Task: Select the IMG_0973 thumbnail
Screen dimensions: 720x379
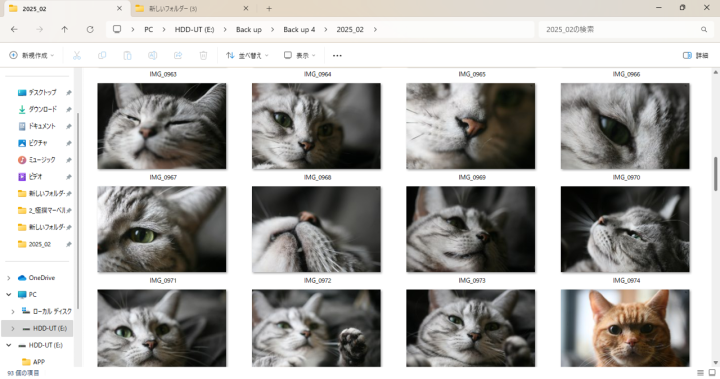Action: [471, 229]
